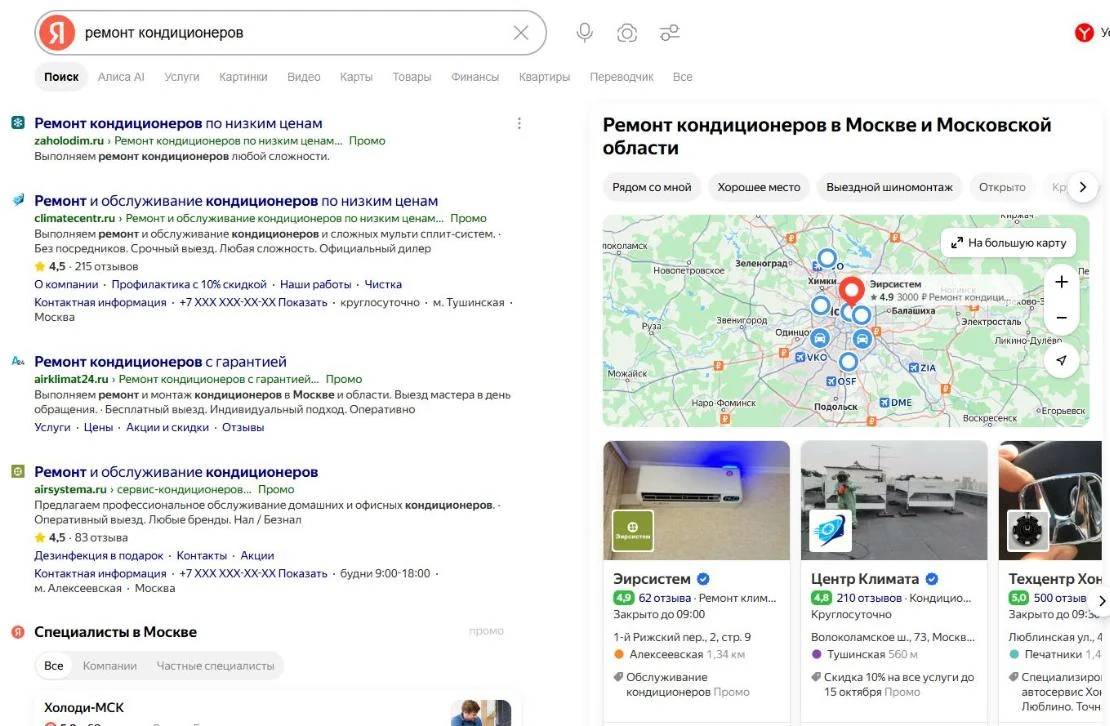Open Наши работы link
The width and height of the screenshot is (1110, 726).
[316, 284]
